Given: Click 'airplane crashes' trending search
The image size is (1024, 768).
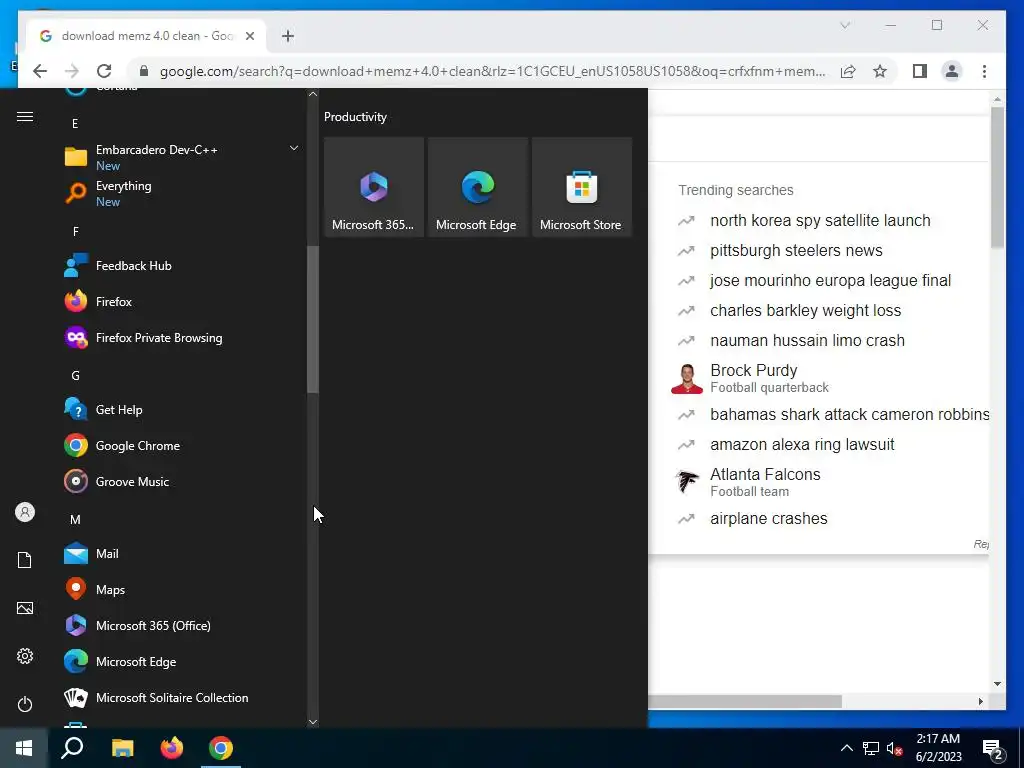Looking at the screenshot, I should (x=769, y=519).
